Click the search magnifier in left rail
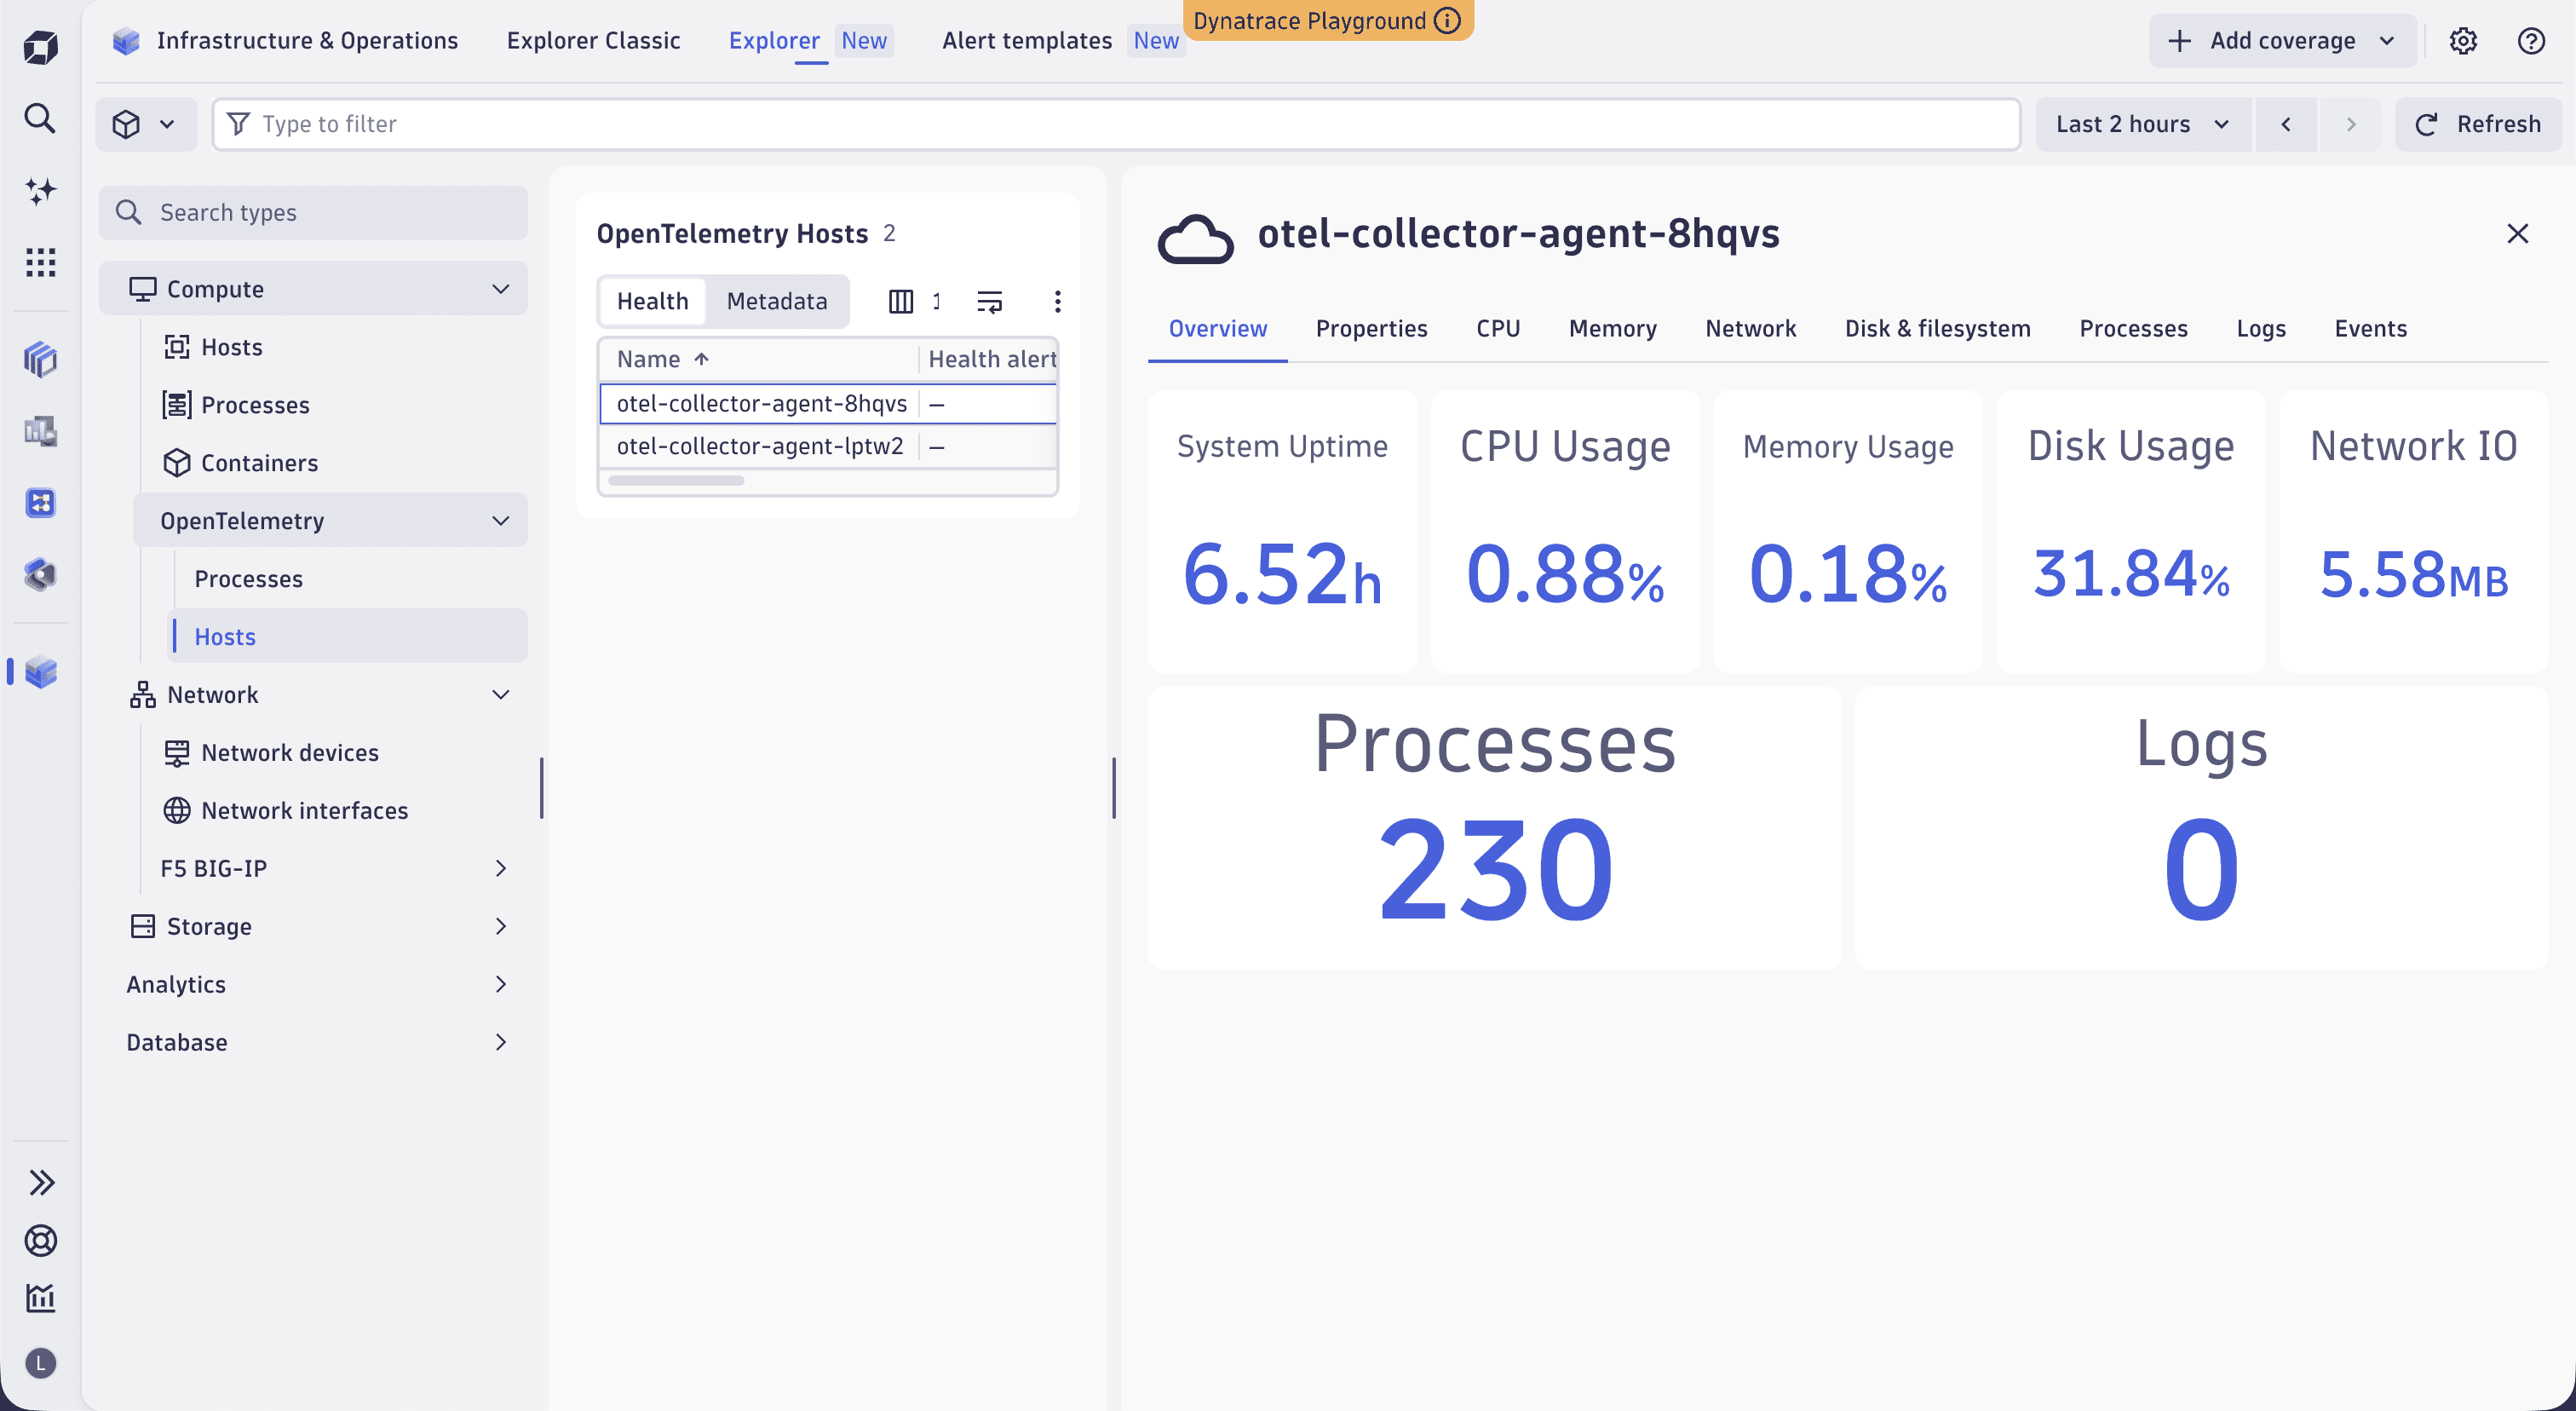Image resolution: width=2576 pixels, height=1411 pixels. pyautogui.click(x=40, y=118)
